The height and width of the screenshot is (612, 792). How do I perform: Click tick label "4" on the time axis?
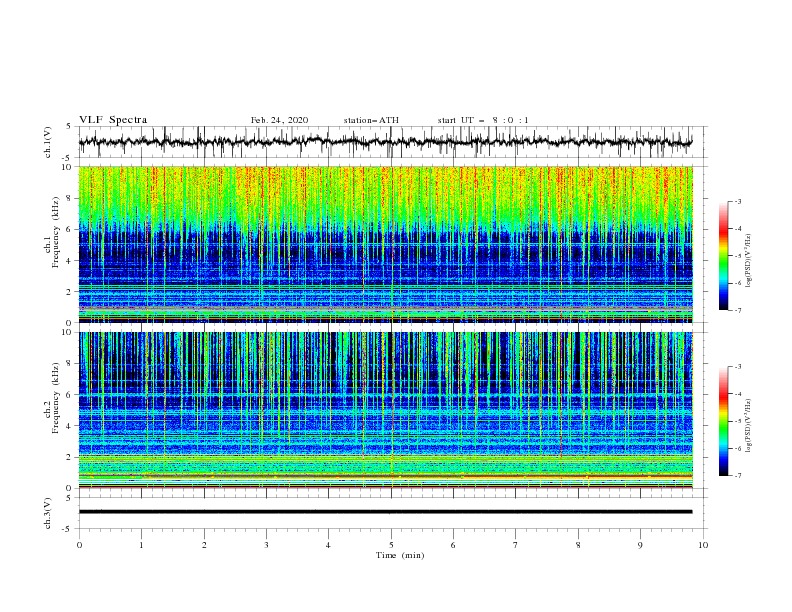(328, 545)
